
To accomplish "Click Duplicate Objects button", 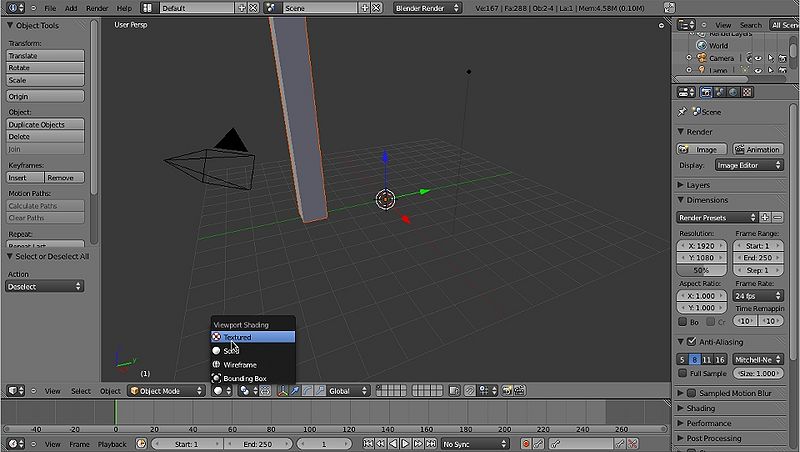I will click(x=45, y=124).
